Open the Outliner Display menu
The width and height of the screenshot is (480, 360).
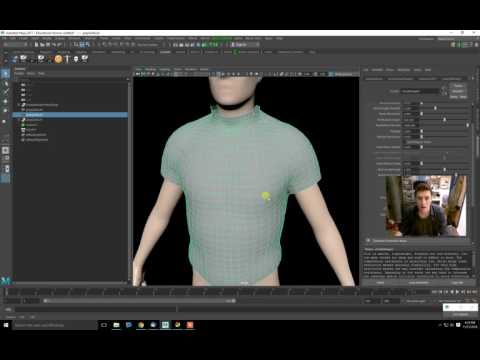tap(19, 73)
